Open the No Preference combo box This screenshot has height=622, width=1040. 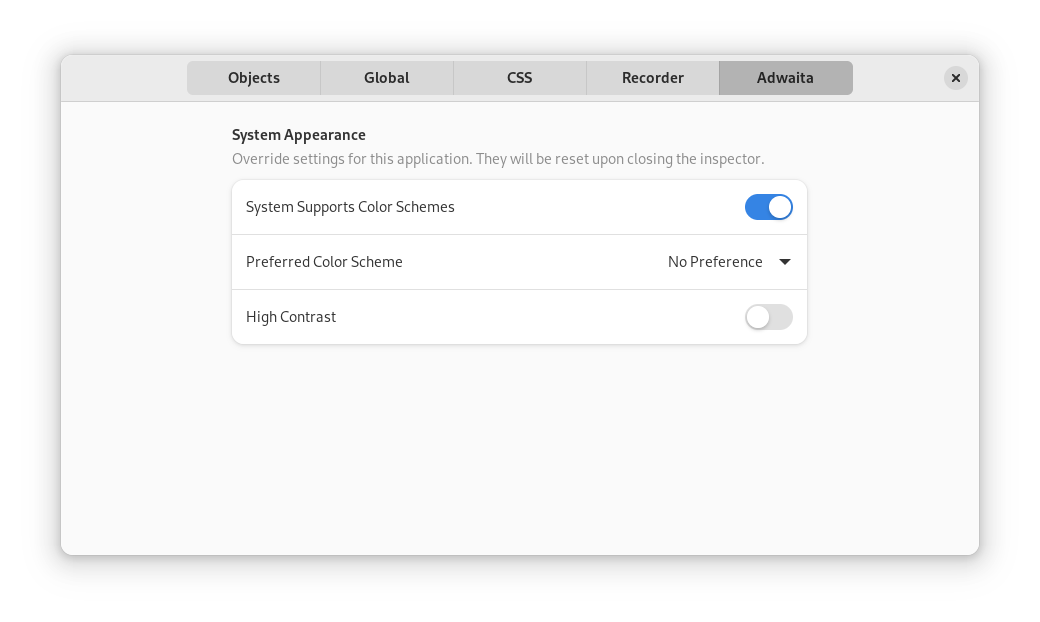tap(730, 262)
